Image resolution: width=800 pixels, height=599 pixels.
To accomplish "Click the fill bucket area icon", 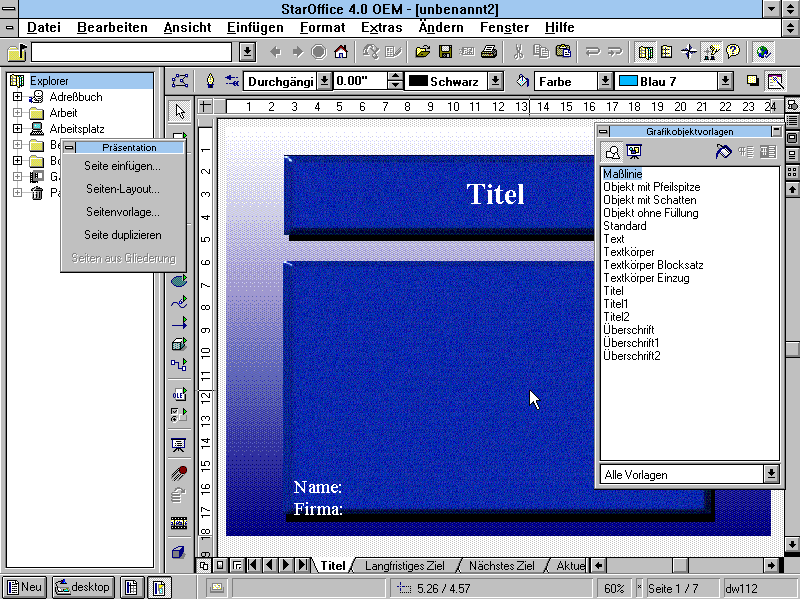I will pyautogui.click(x=522, y=81).
